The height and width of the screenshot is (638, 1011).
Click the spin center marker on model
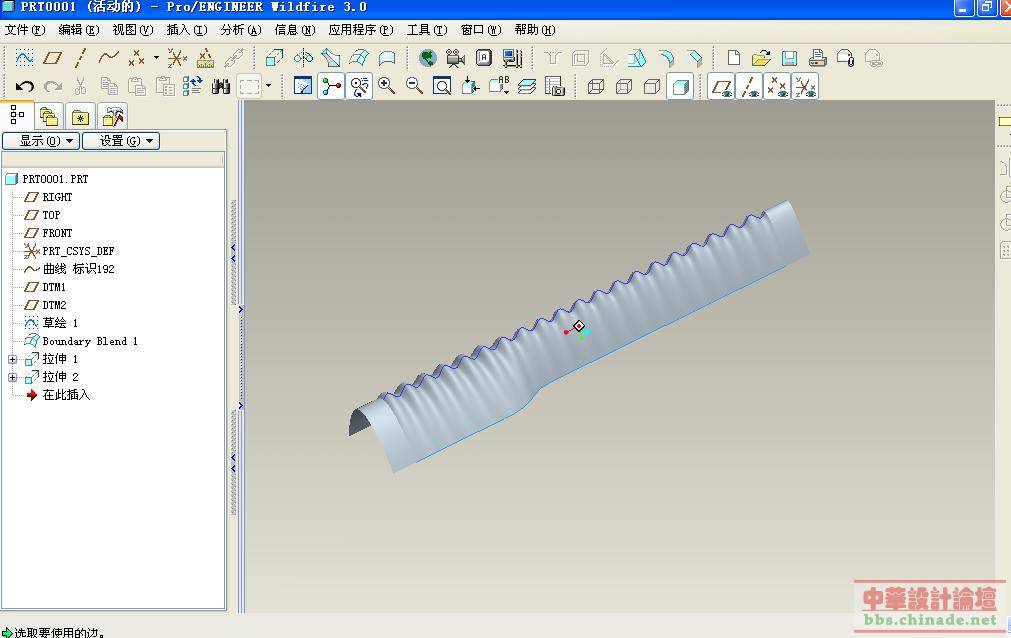pos(578,326)
